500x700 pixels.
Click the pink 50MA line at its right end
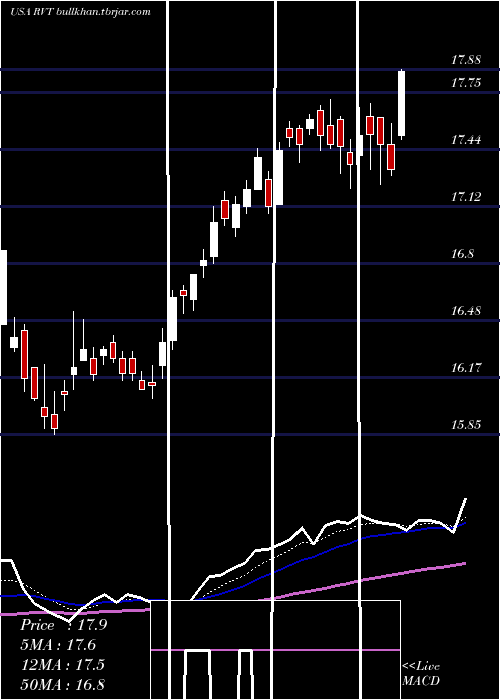(464, 564)
